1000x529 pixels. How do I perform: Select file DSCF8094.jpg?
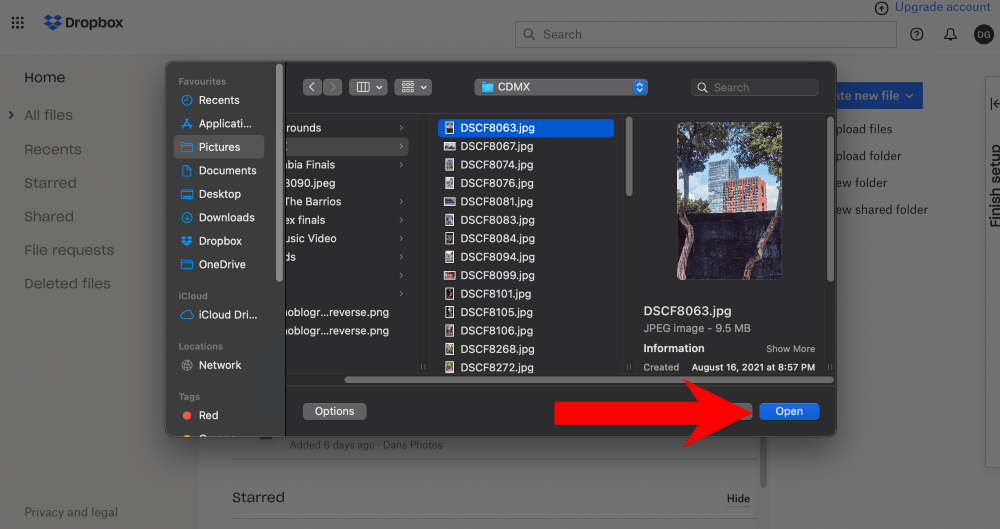[526, 257]
